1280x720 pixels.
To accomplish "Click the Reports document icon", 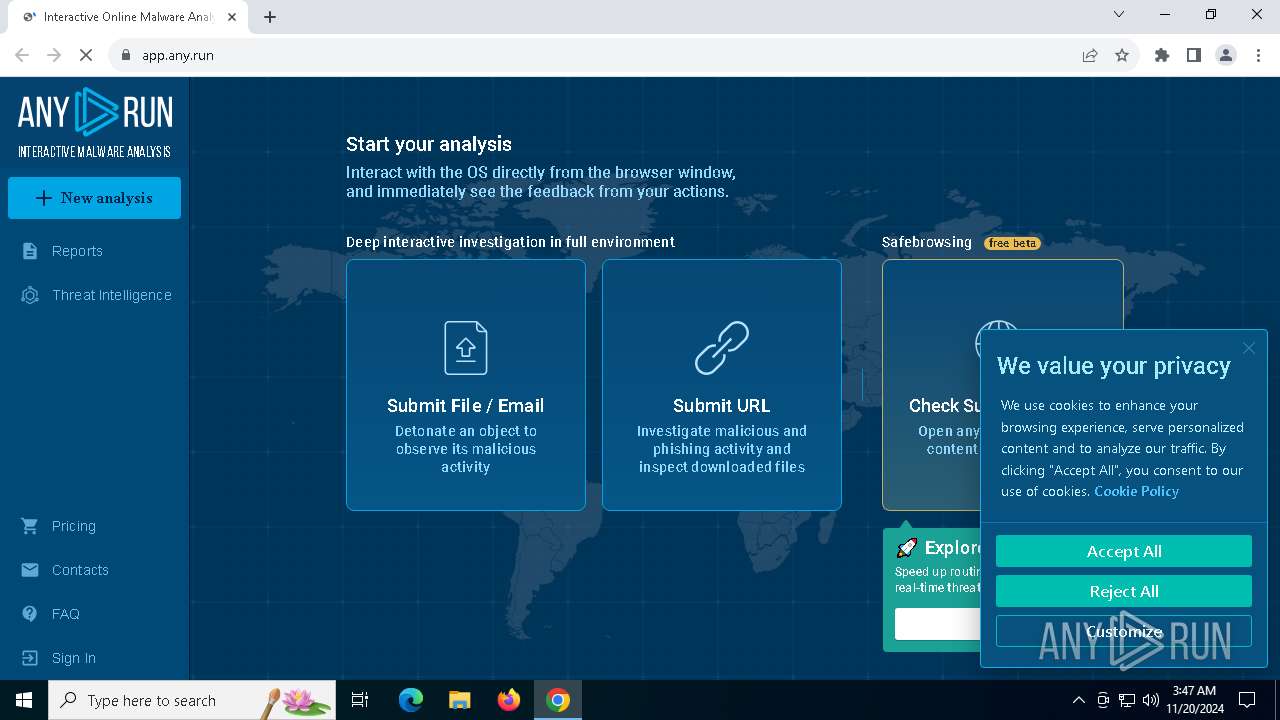I will coord(30,251).
